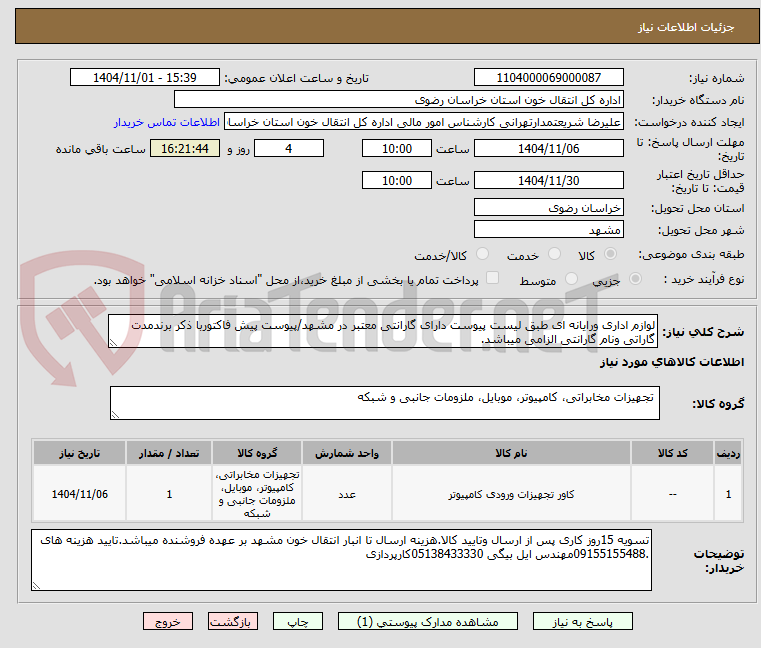This screenshot has width=761, height=648.
Task: Click the شرح کلی نیاز description textarea
Action: (383, 331)
